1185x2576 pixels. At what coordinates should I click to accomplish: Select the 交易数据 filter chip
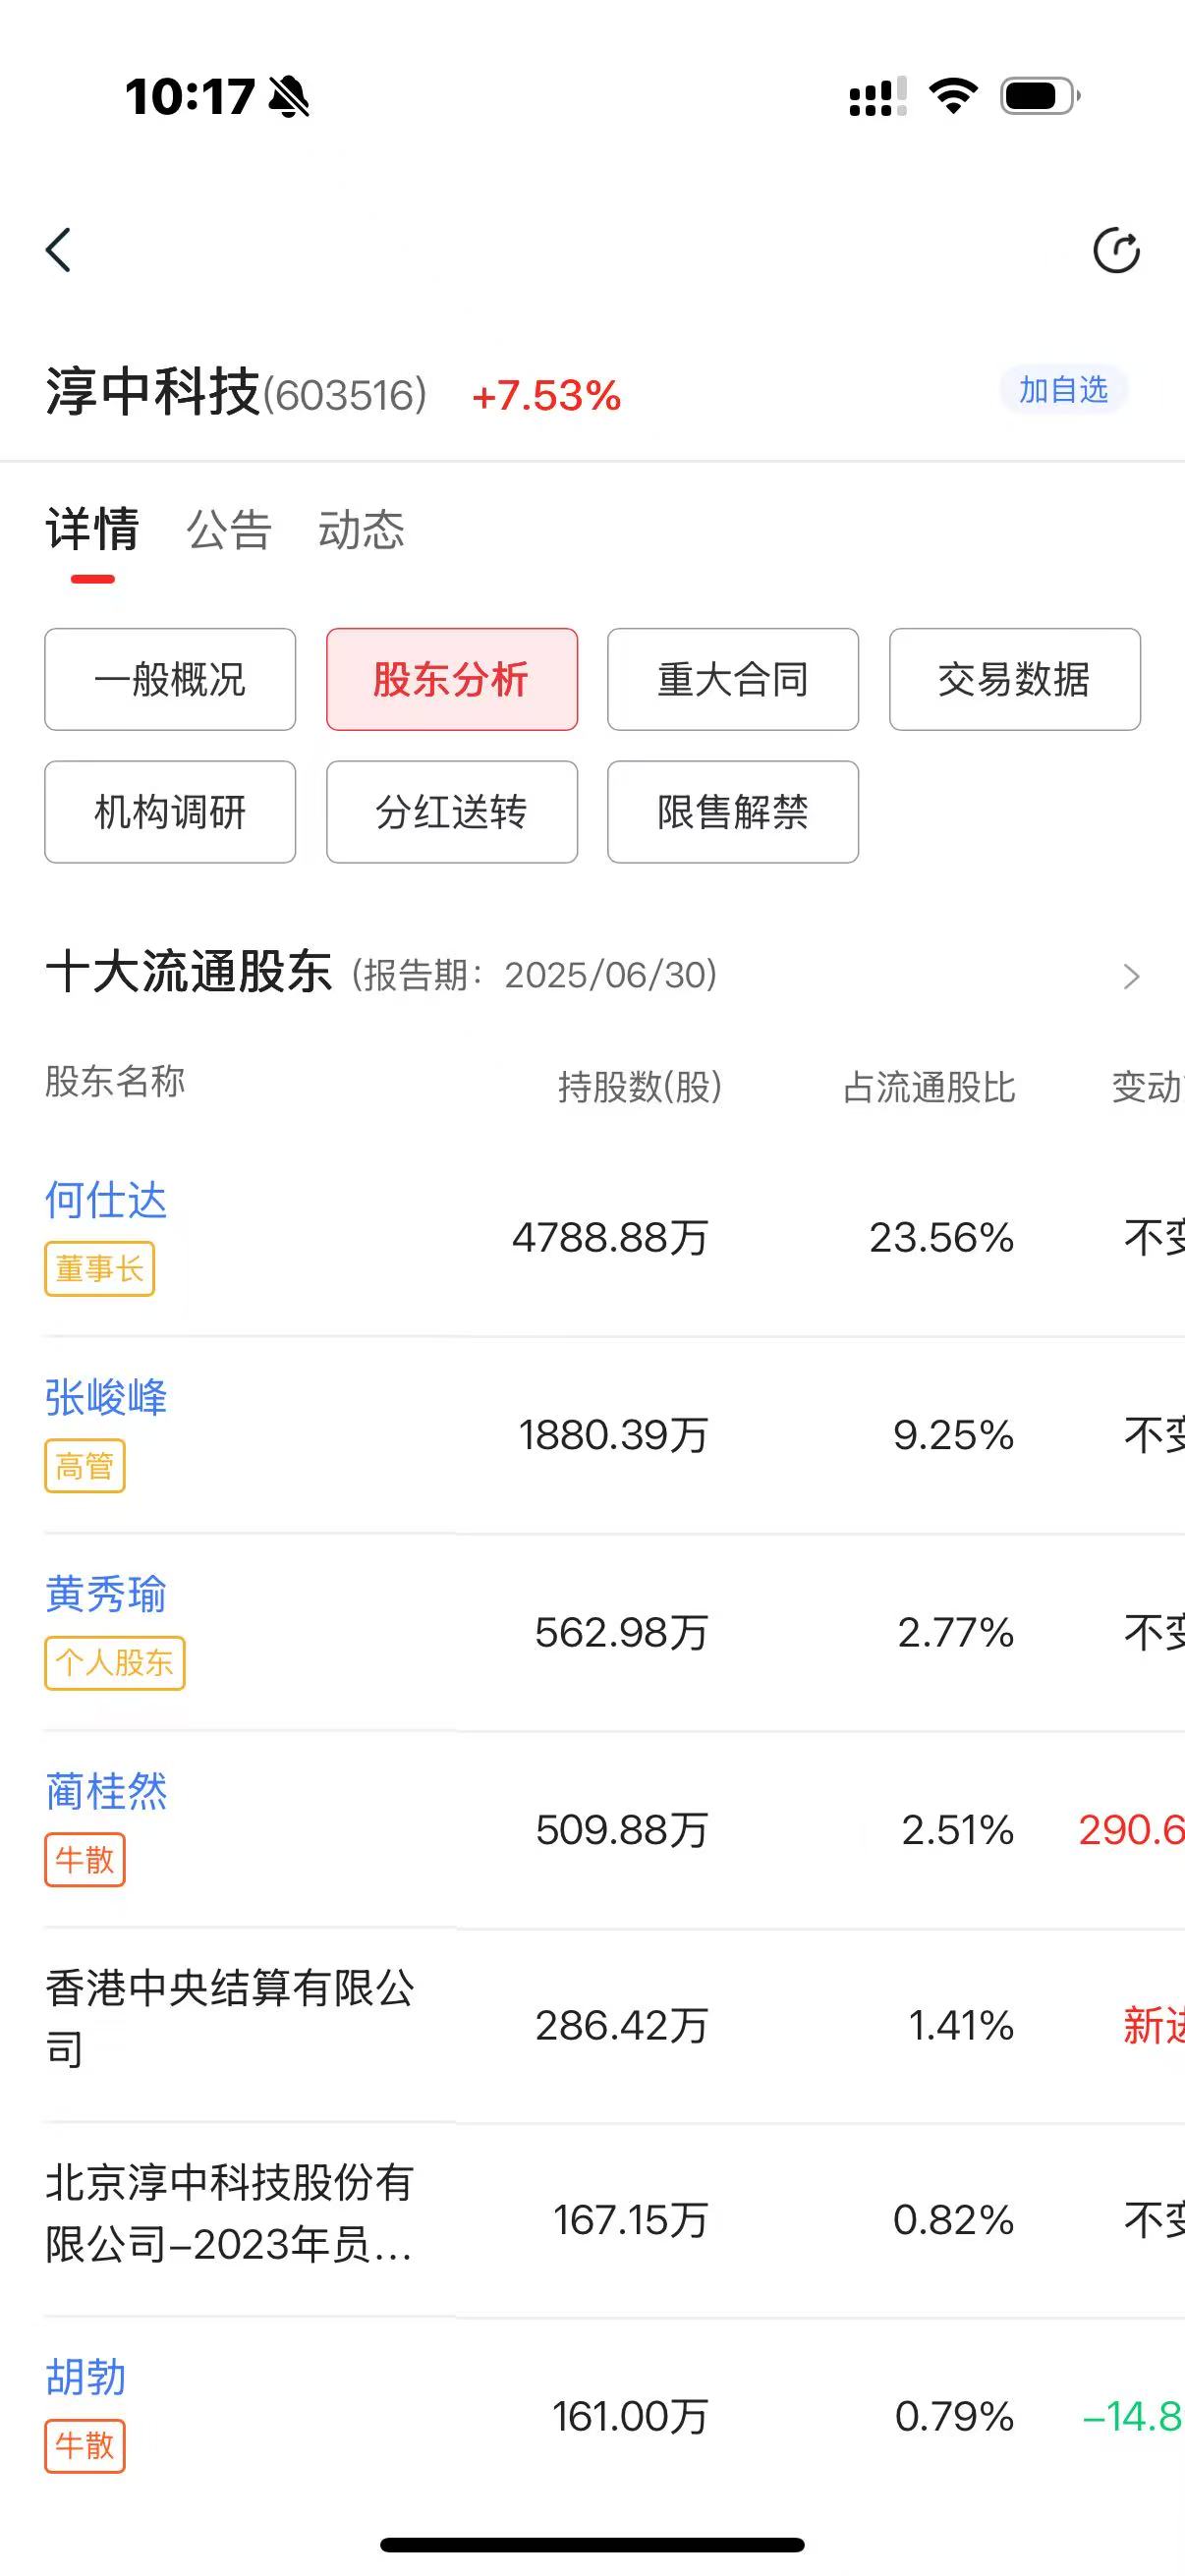click(1015, 679)
